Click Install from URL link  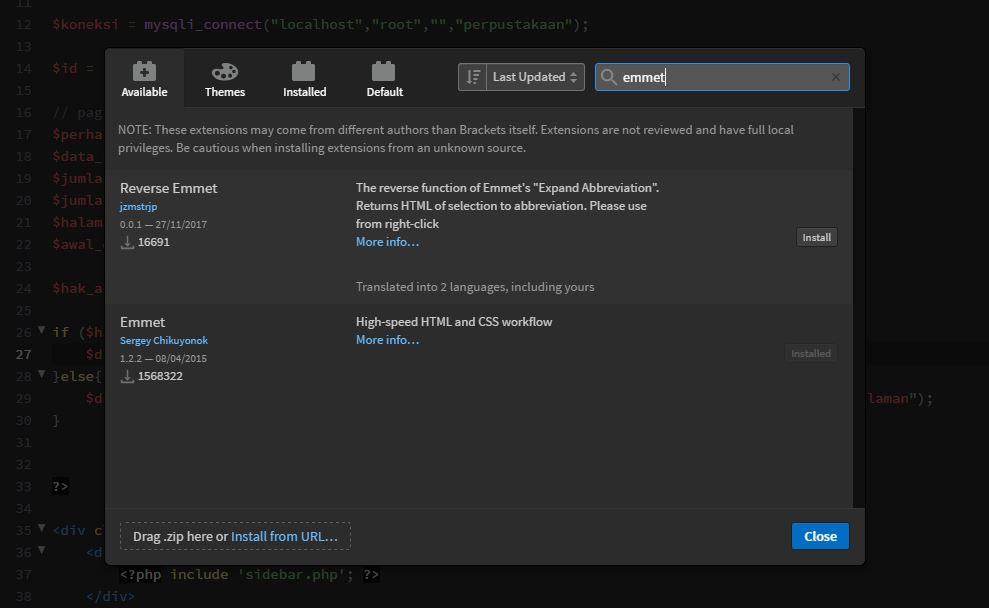pyautogui.click(x=284, y=536)
